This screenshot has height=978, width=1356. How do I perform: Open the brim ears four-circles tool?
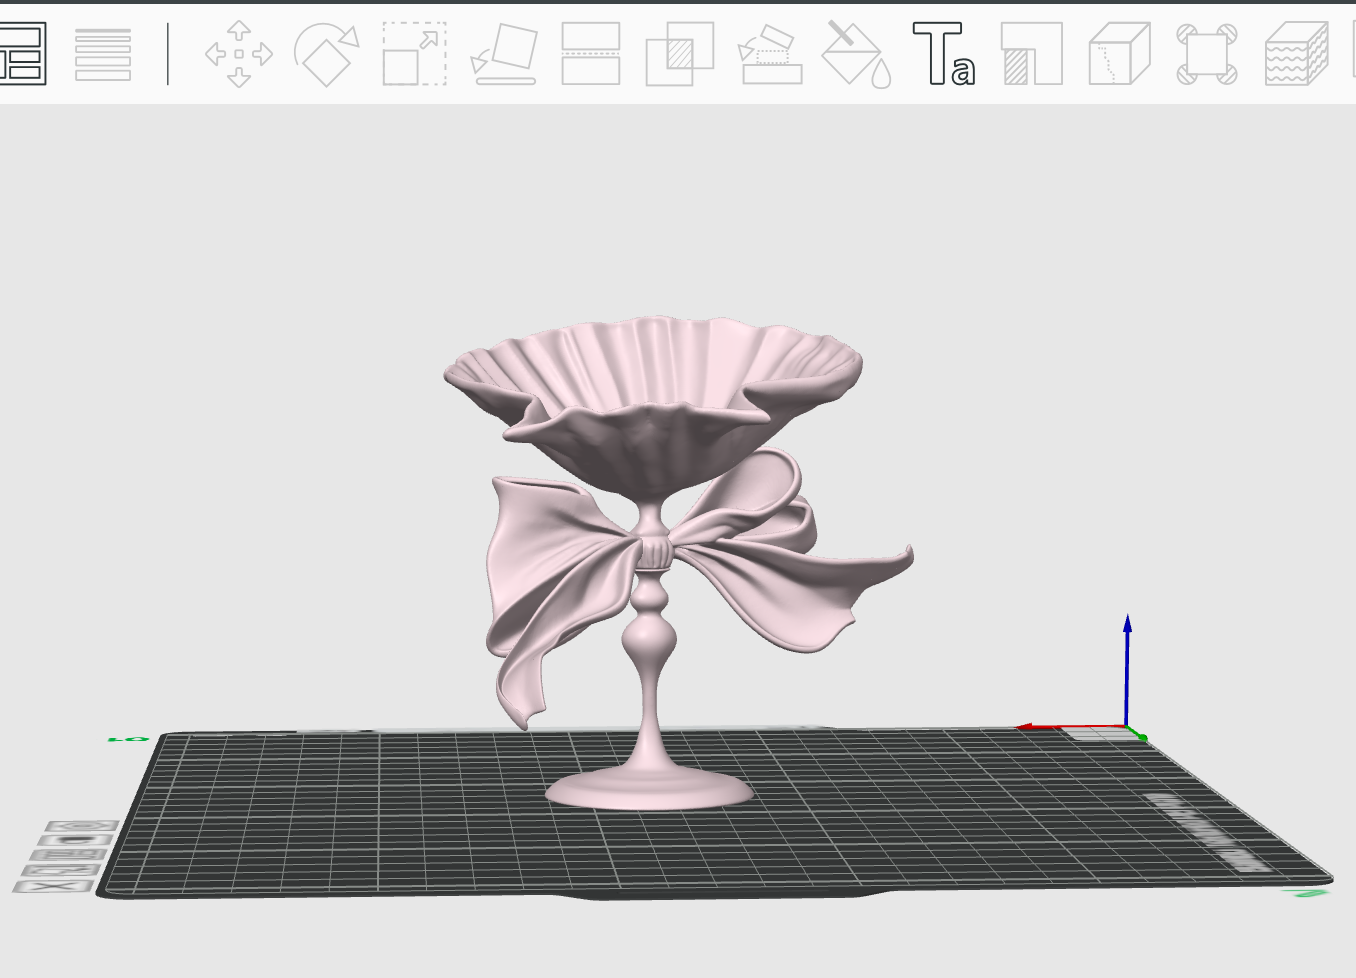(1207, 54)
